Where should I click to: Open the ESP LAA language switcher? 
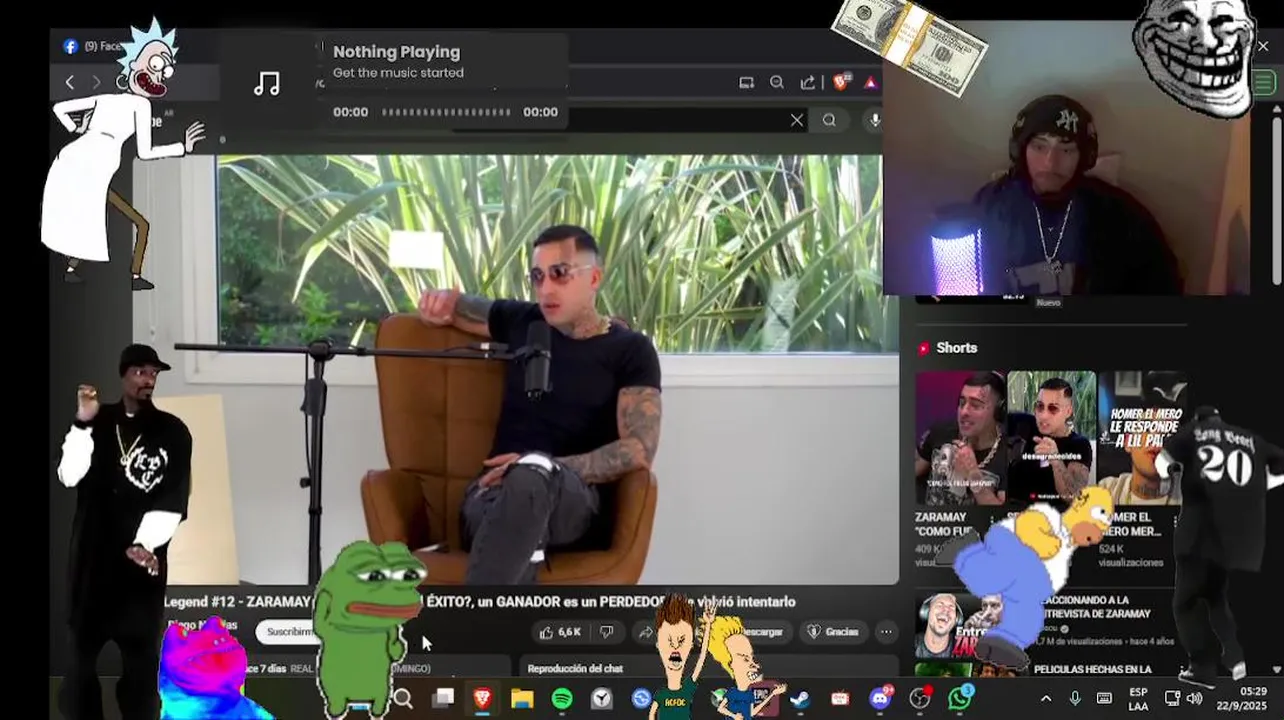tap(1138, 698)
